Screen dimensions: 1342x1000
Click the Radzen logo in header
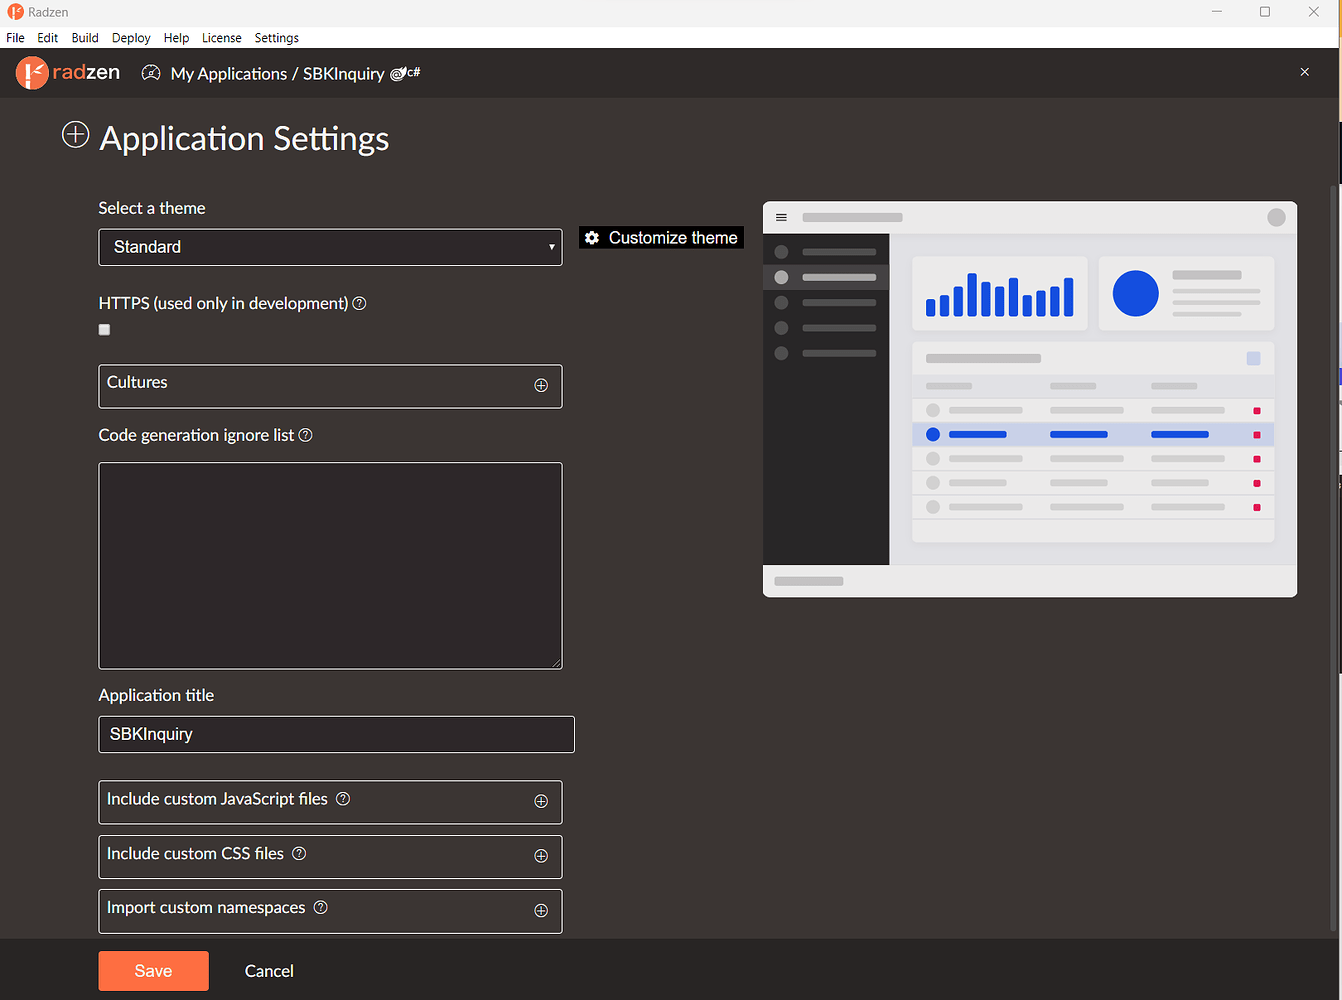click(x=68, y=73)
